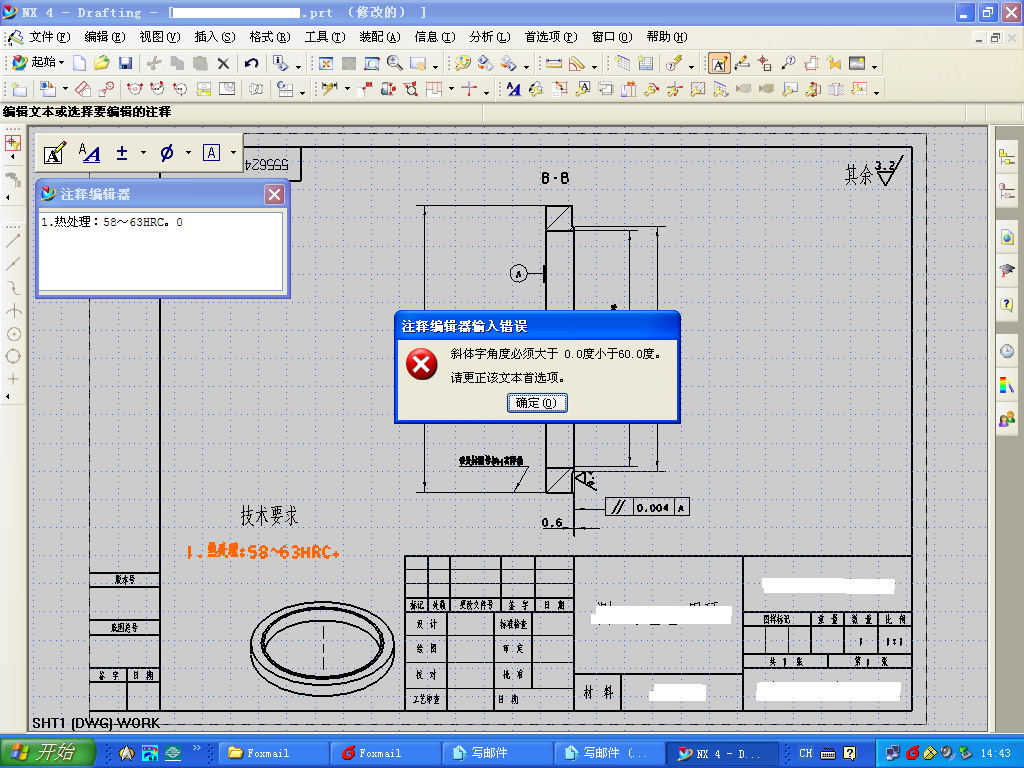Click the New Sheet icon

(x=19, y=89)
